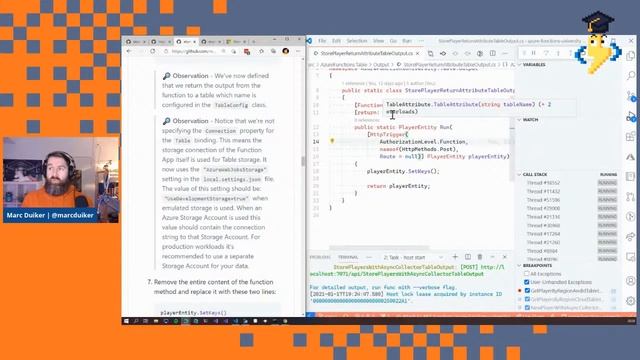Open the browser profile avatar
640x360 pixels.
click(x=286, y=51)
